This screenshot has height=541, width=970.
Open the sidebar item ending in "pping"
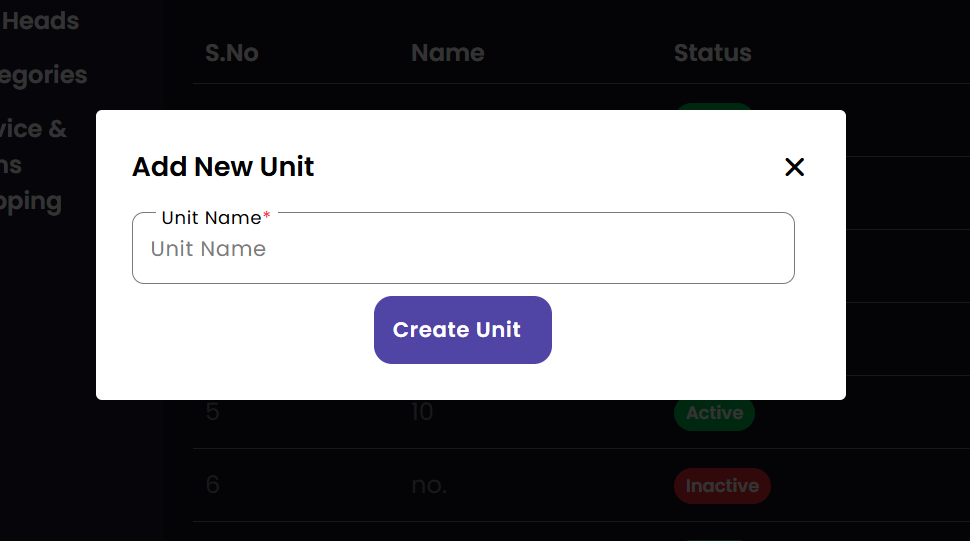click(x=30, y=201)
